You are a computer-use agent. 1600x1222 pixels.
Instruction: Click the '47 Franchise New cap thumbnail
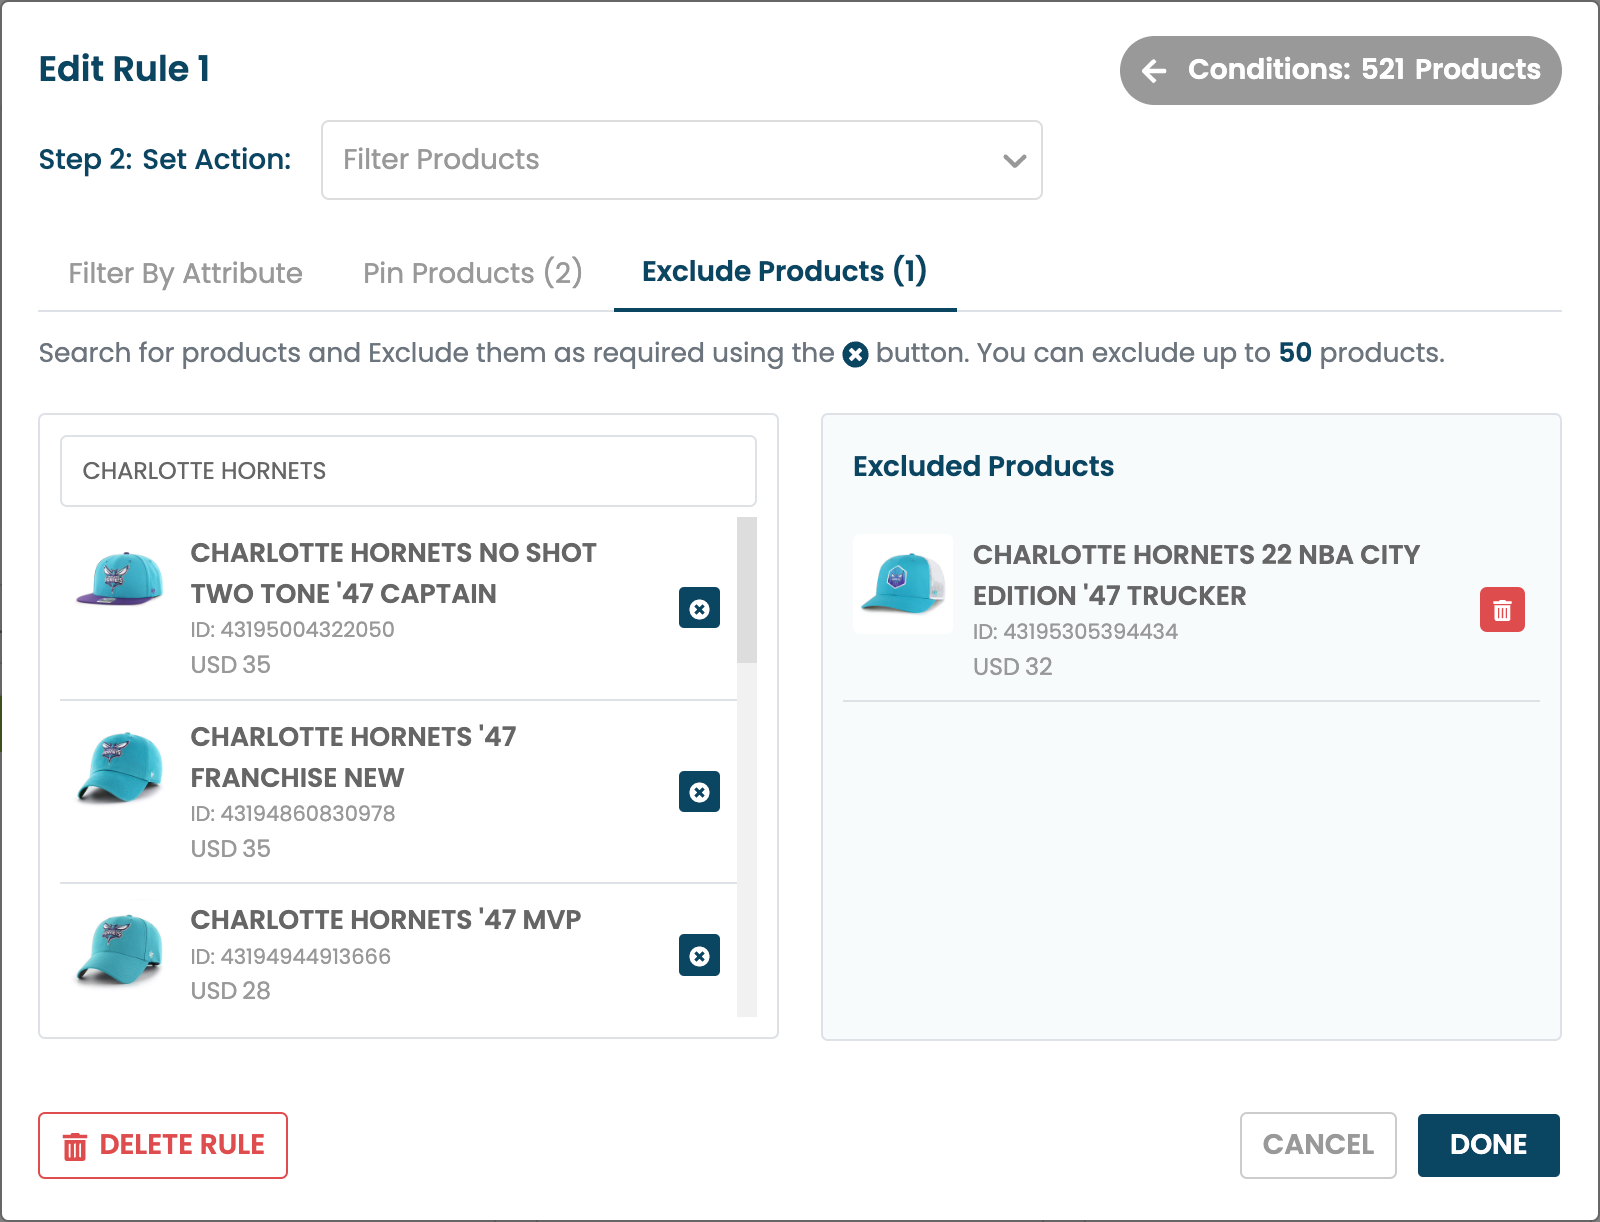tap(120, 767)
